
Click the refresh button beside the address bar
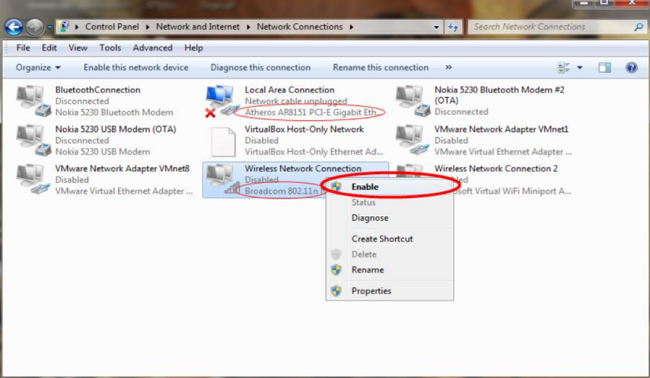coord(453,27)
